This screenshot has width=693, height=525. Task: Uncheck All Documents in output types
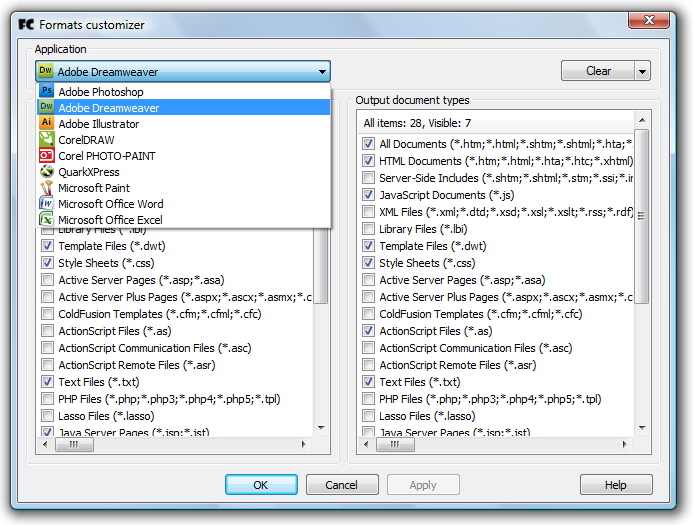point(368,144)
